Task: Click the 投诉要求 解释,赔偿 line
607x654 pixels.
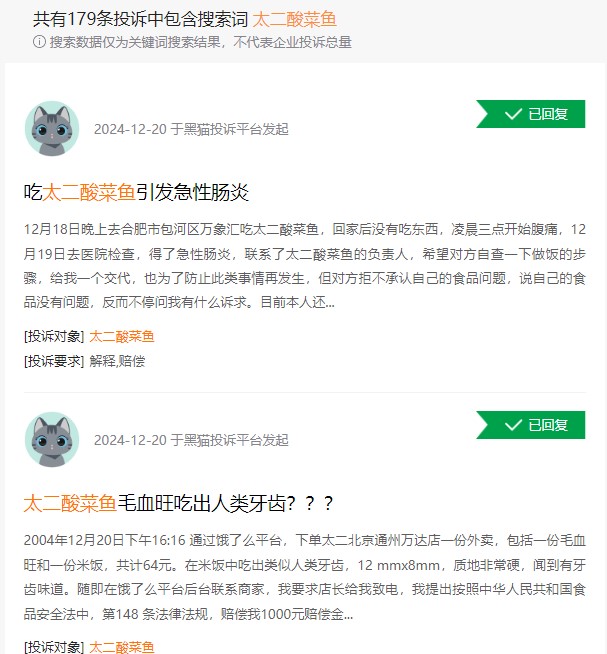Action: click(85, 361)
